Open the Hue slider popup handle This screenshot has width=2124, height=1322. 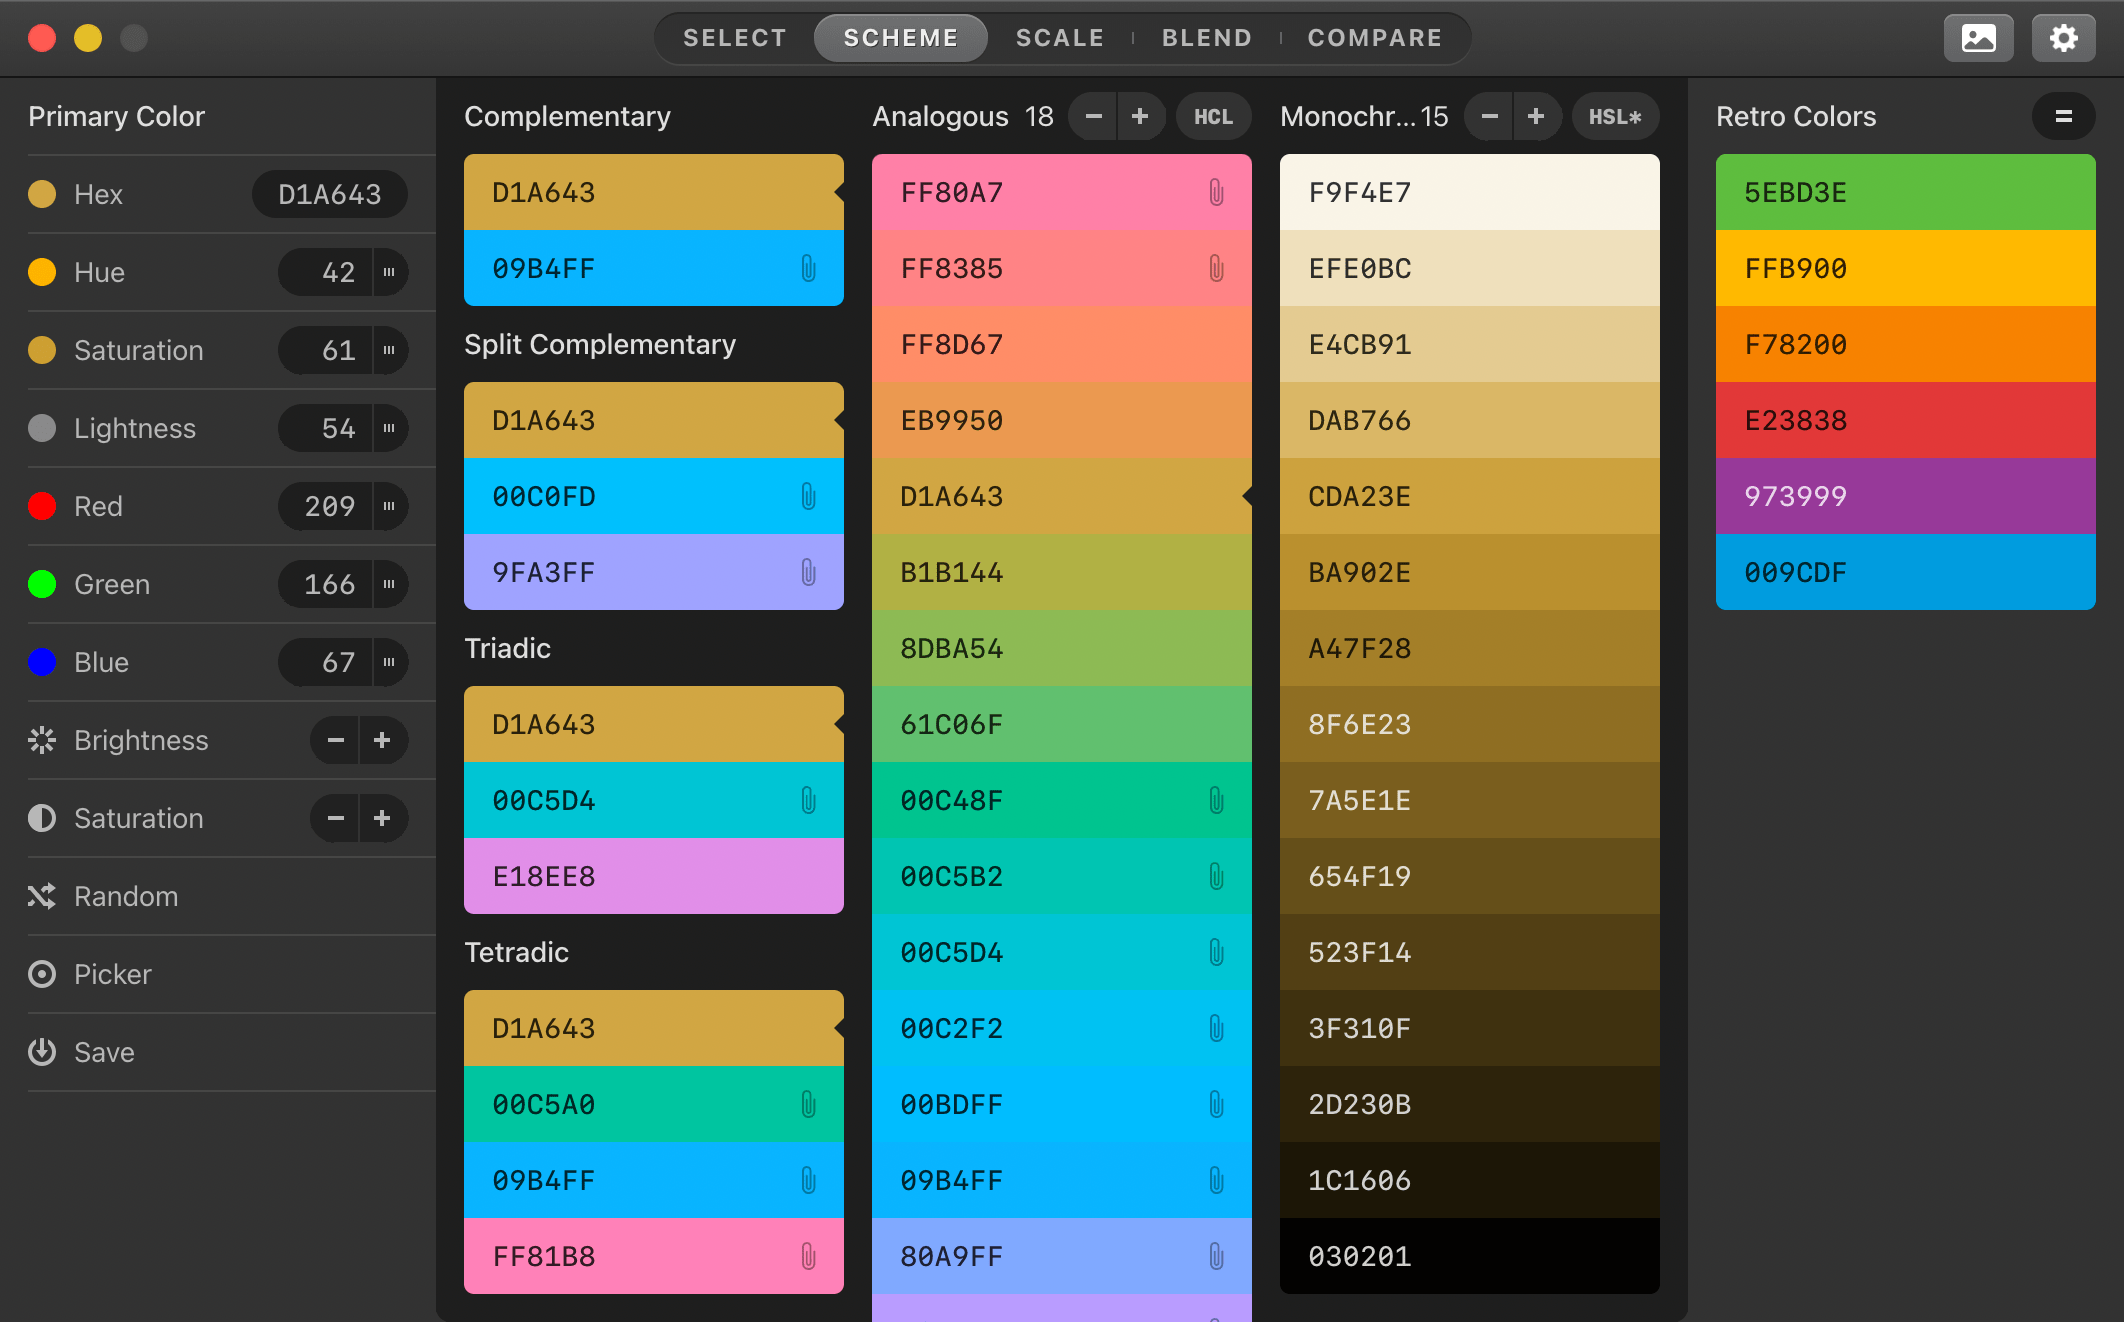click(389, 272)
